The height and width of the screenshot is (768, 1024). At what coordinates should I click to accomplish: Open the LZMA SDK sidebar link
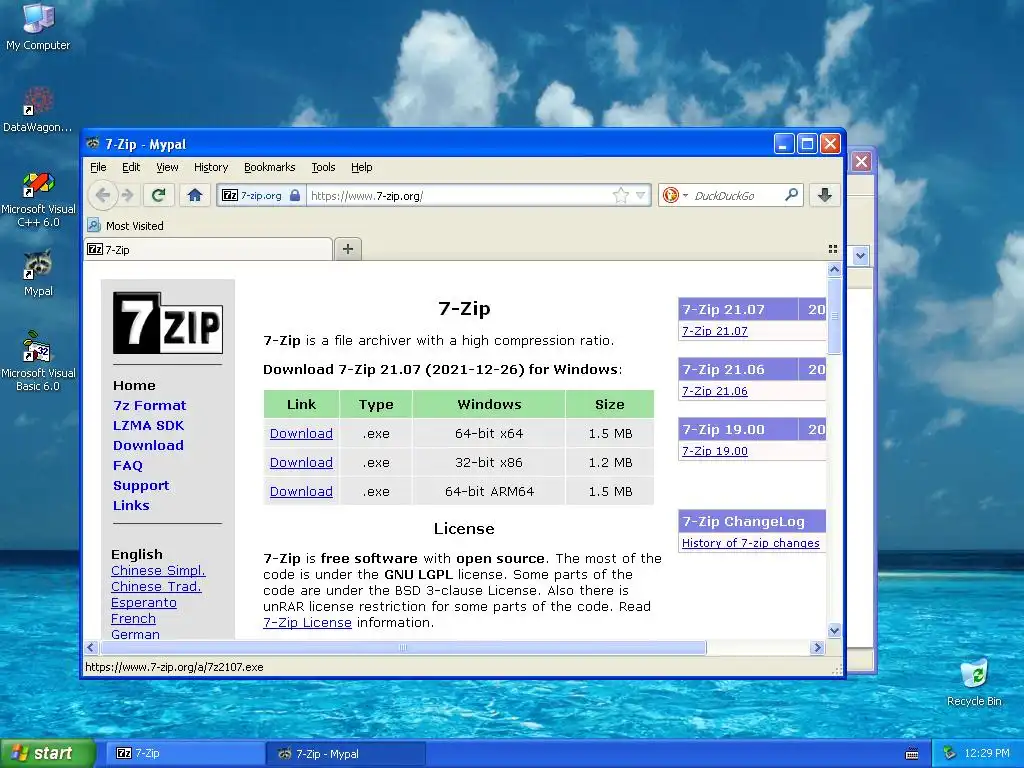point(148,425)
